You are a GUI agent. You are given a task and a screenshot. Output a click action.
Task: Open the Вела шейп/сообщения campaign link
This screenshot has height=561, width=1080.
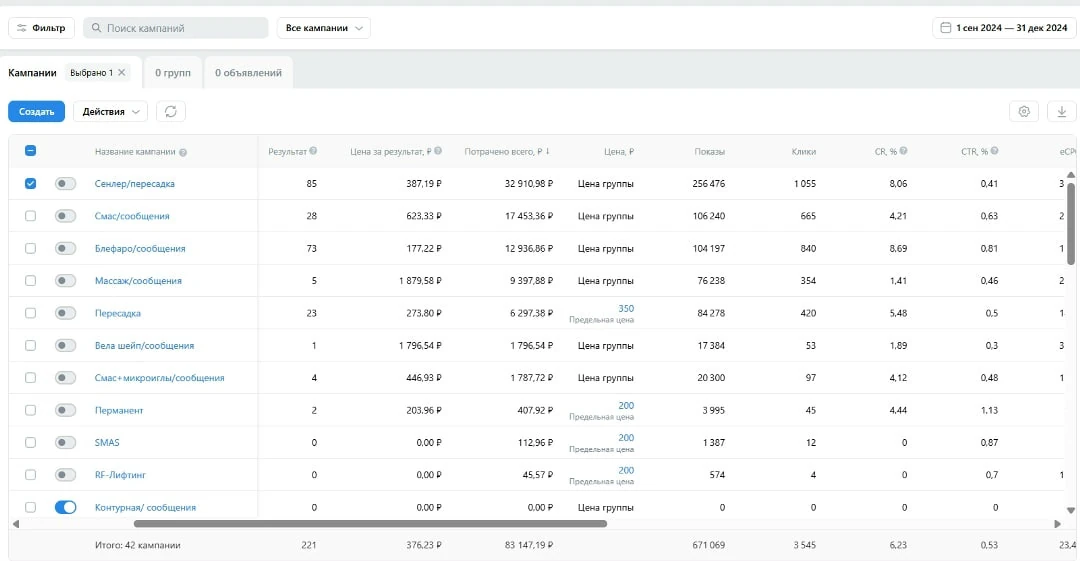coord(144,346)
